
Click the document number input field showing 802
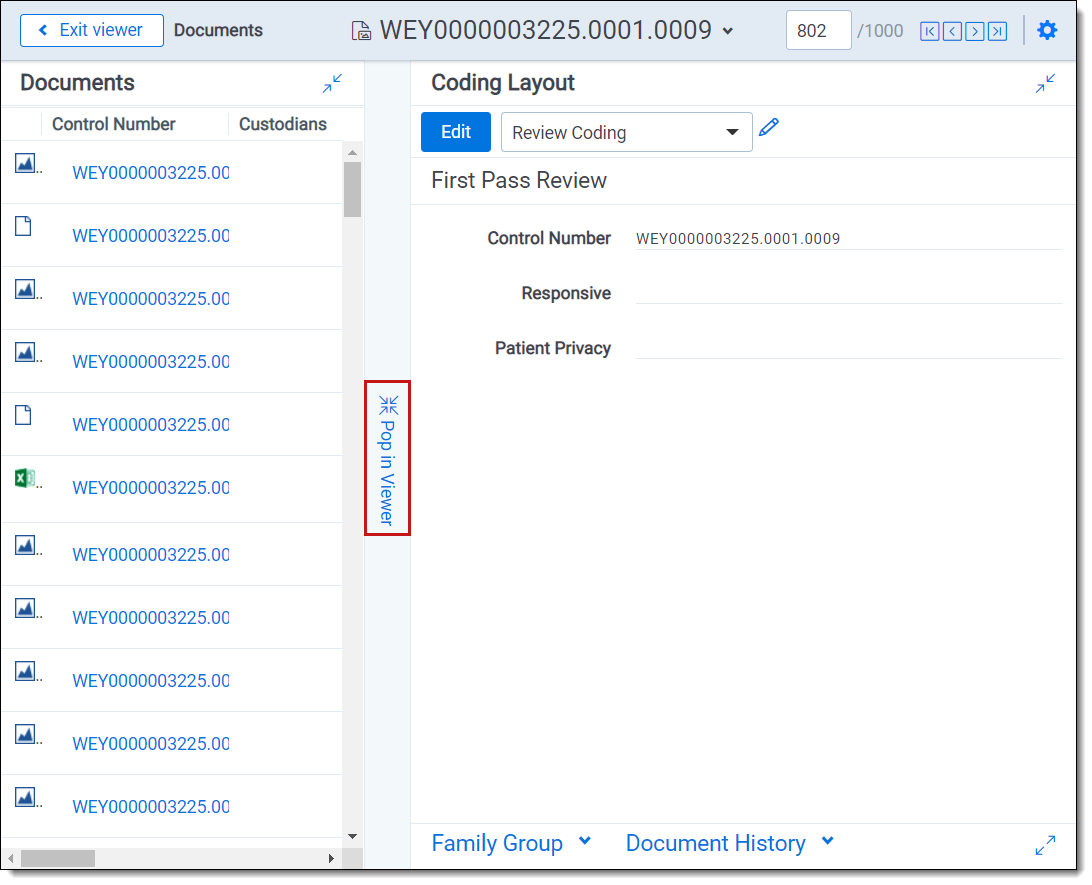(x=818, y=31)
